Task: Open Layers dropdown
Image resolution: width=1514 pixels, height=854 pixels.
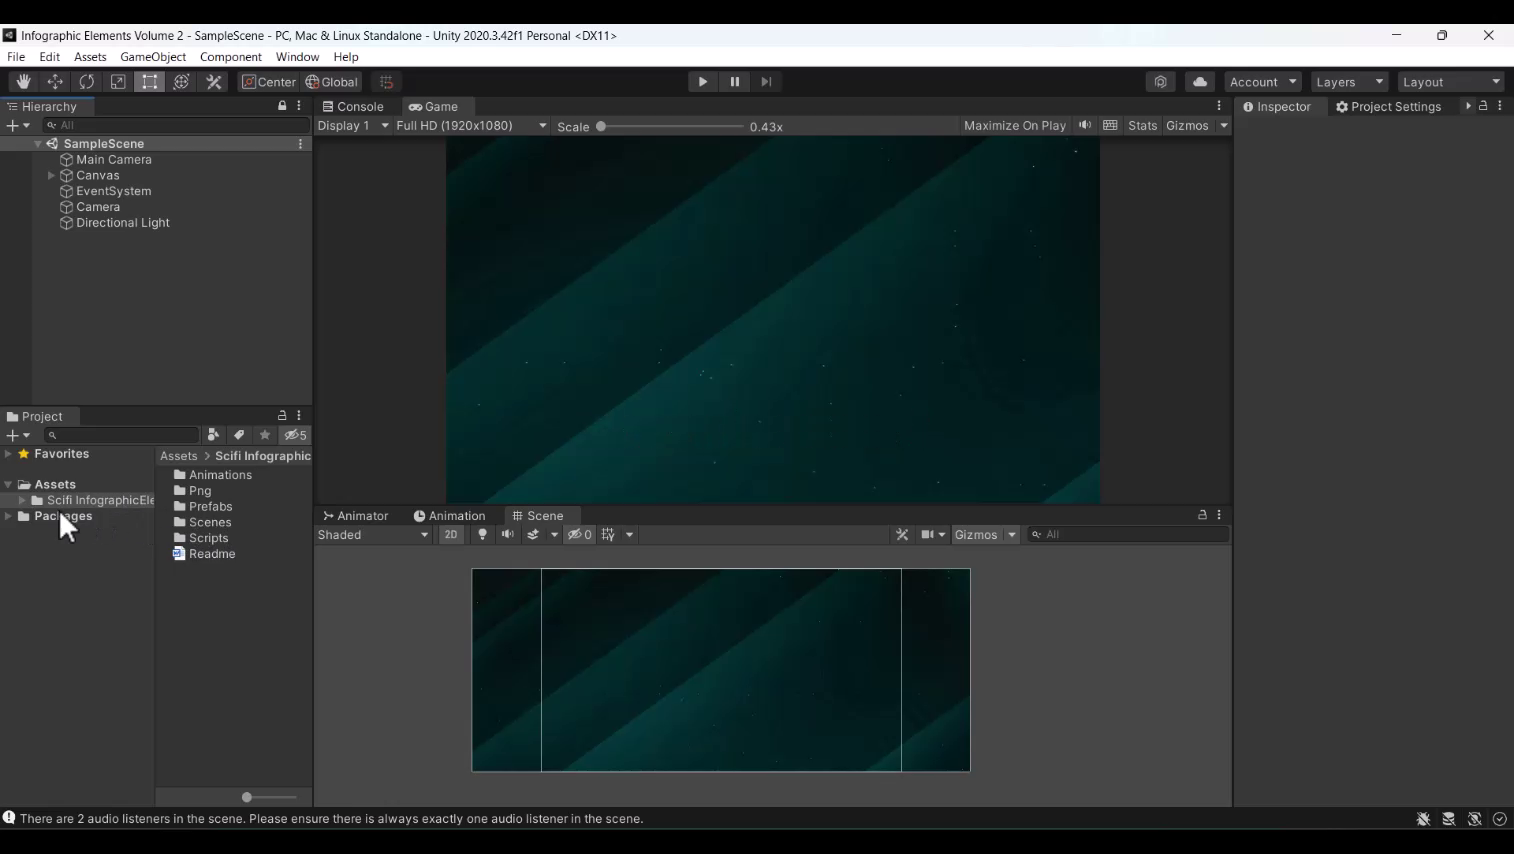Action: (x=1349, y=82)
